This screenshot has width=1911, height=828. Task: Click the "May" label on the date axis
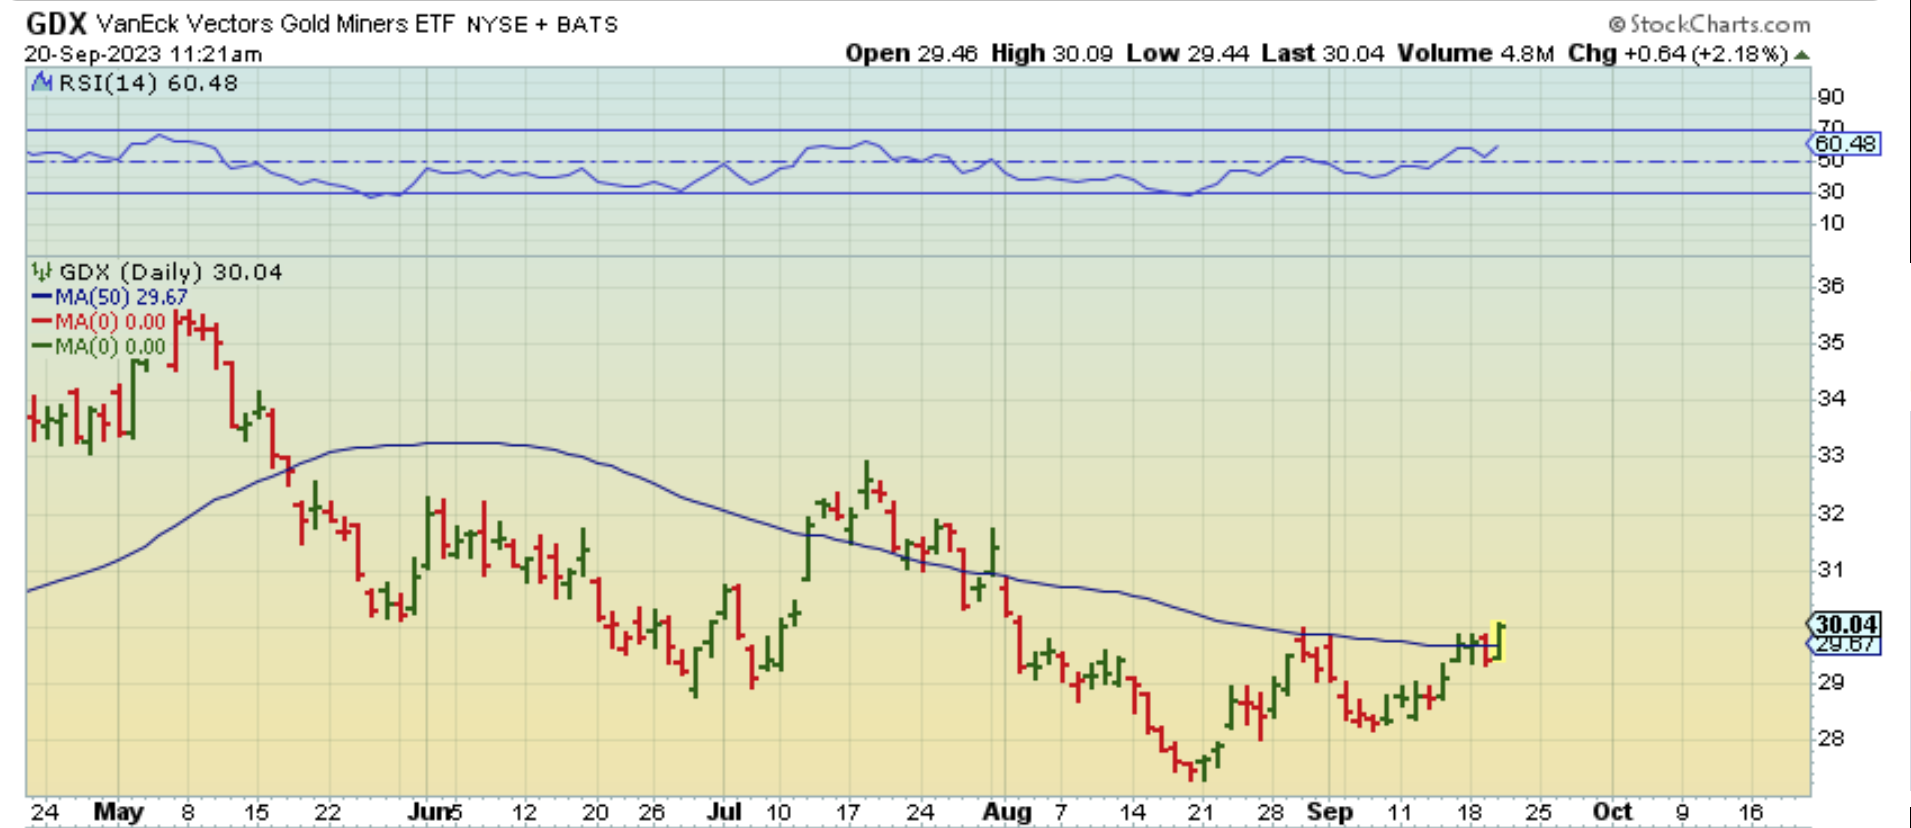tap(118, 812)
